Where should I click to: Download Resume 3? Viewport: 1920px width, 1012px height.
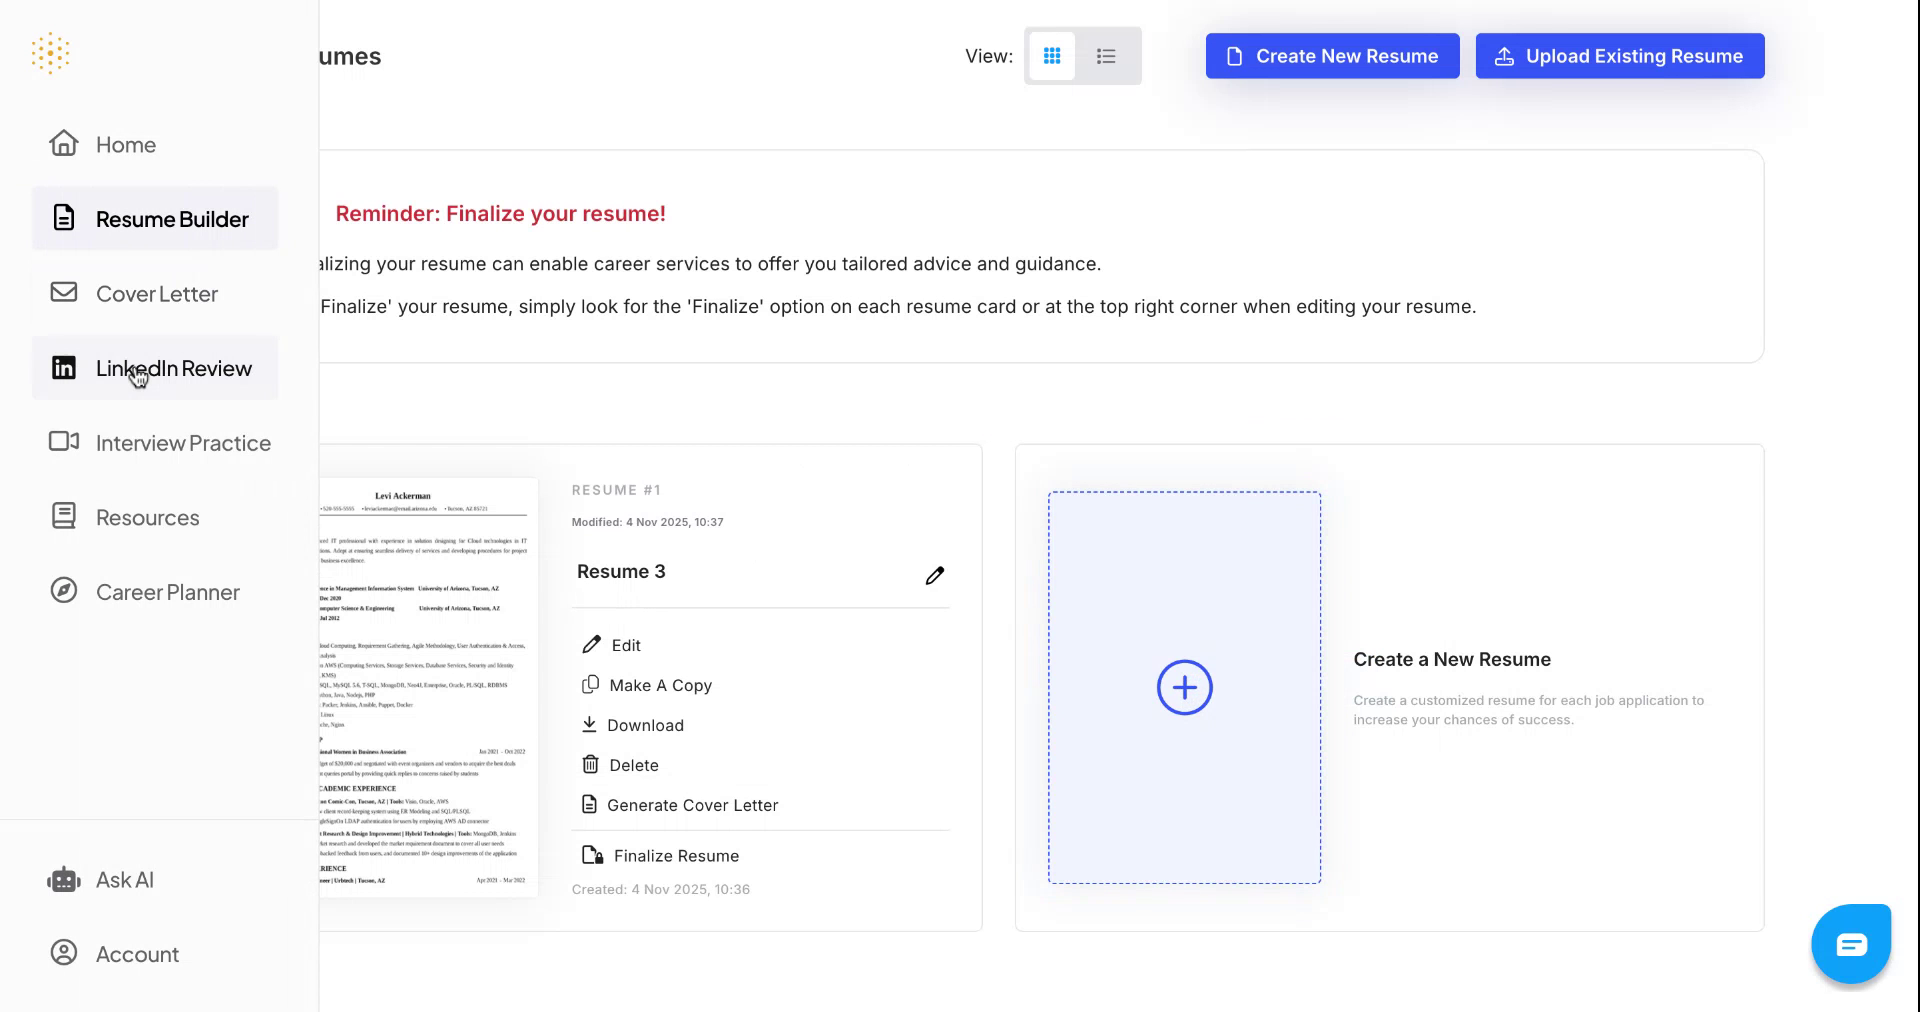646,724
